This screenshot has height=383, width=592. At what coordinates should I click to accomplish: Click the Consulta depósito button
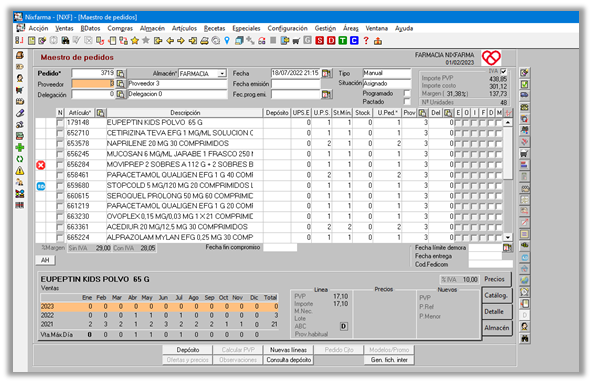pos(288,360)
